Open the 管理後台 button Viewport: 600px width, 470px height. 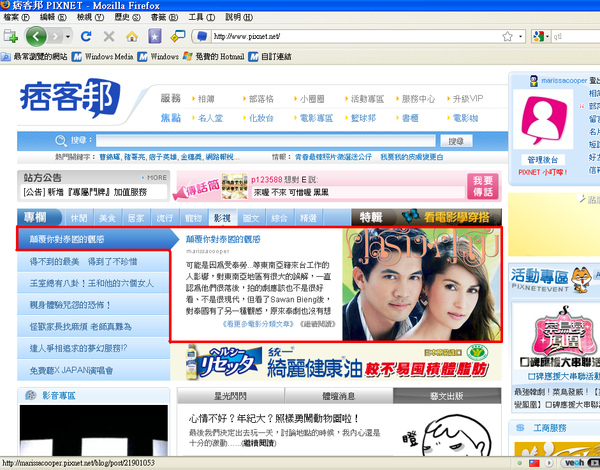tap(542, 160)
